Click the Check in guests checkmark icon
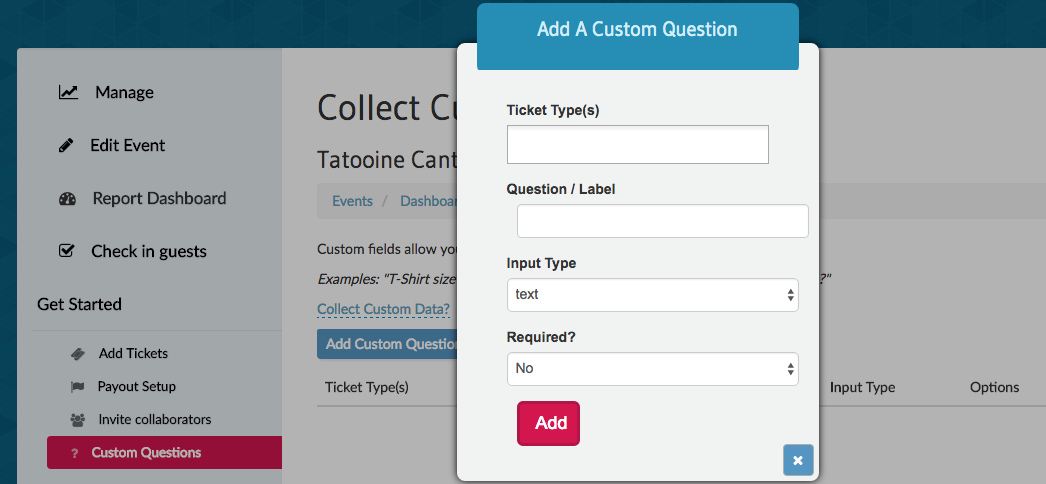 pyautogui.click(x=67, y=251)
